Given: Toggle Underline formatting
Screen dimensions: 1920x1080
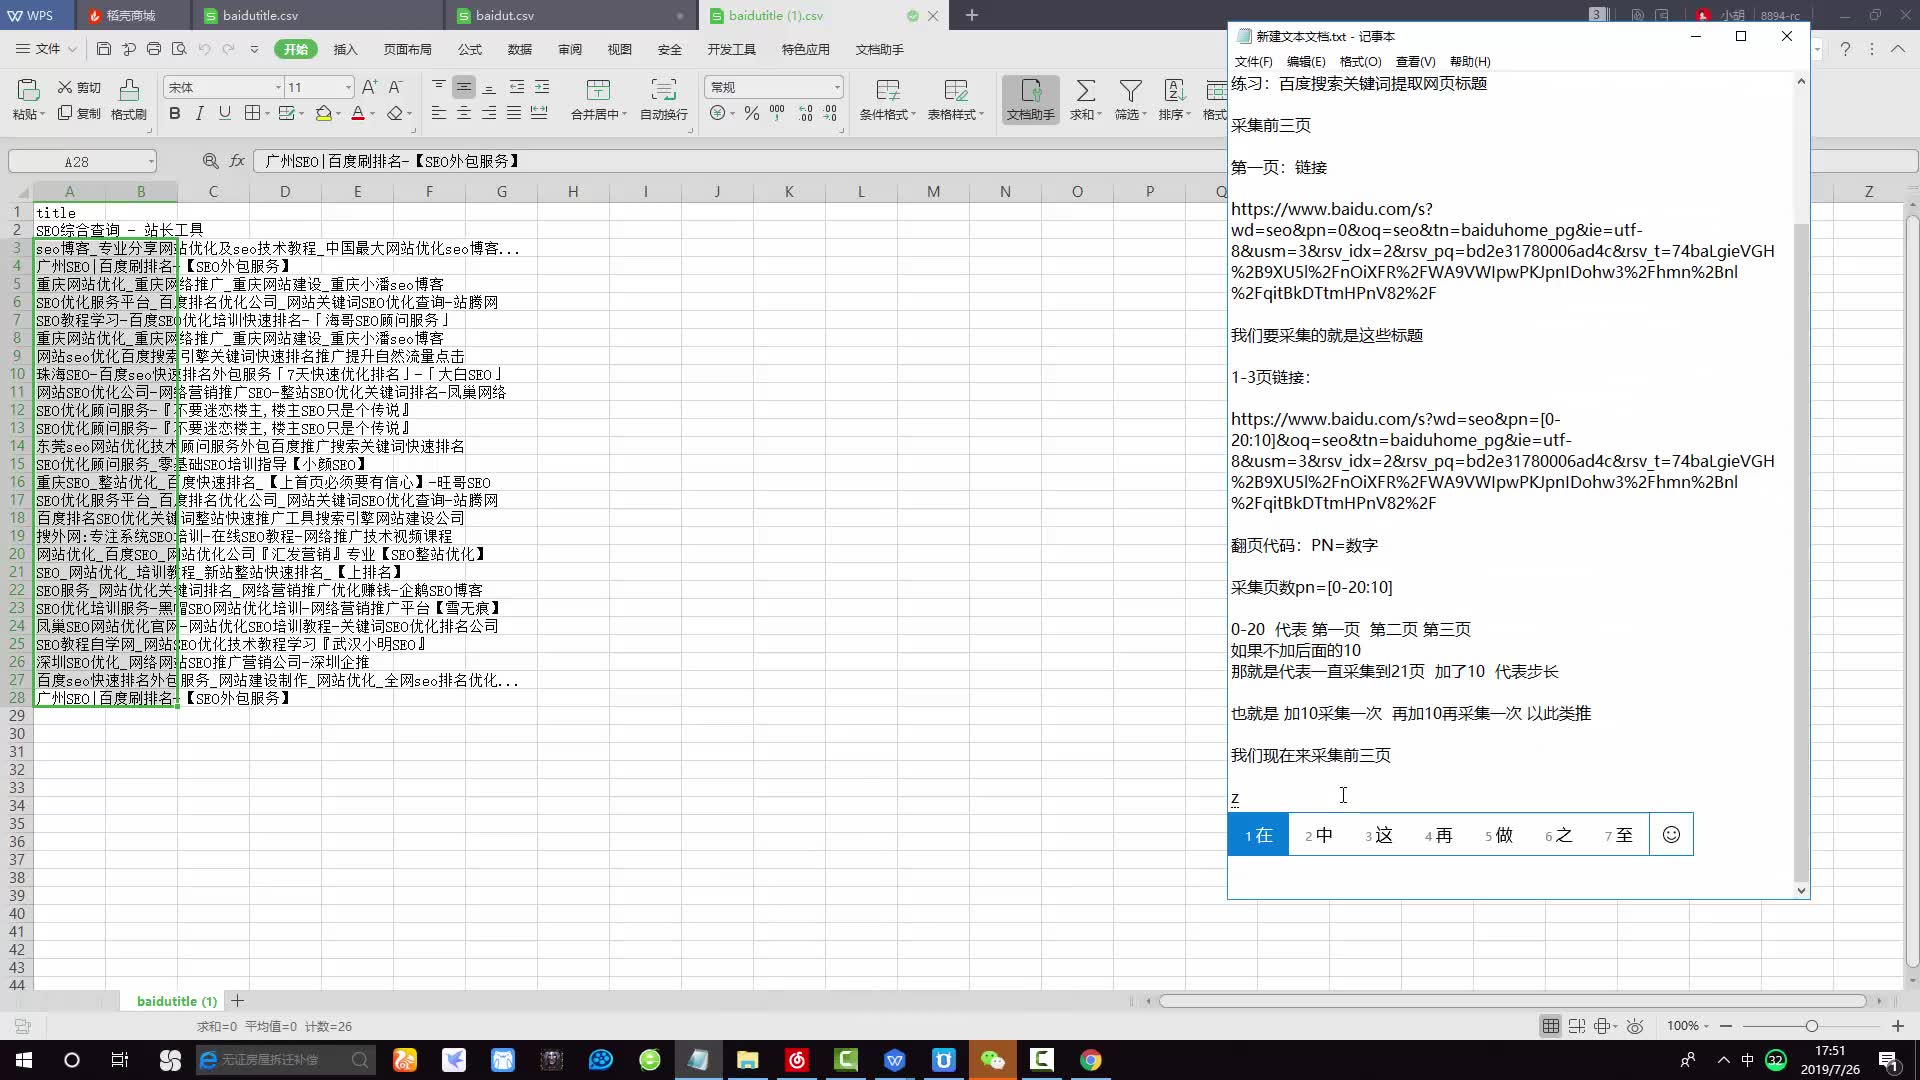Looking at the screenshot, I should pyautogui.click(x=225, y=113).
